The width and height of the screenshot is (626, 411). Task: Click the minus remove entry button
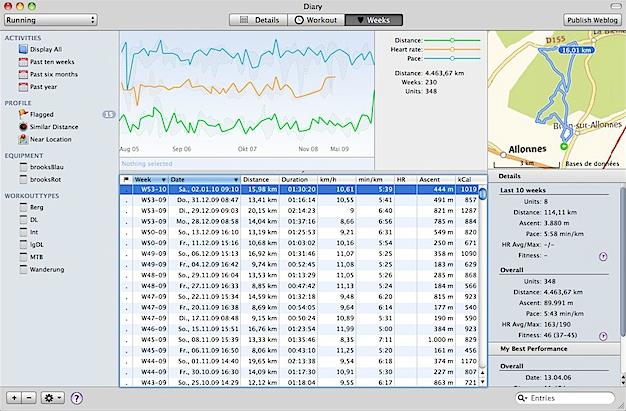coord(29,398)
